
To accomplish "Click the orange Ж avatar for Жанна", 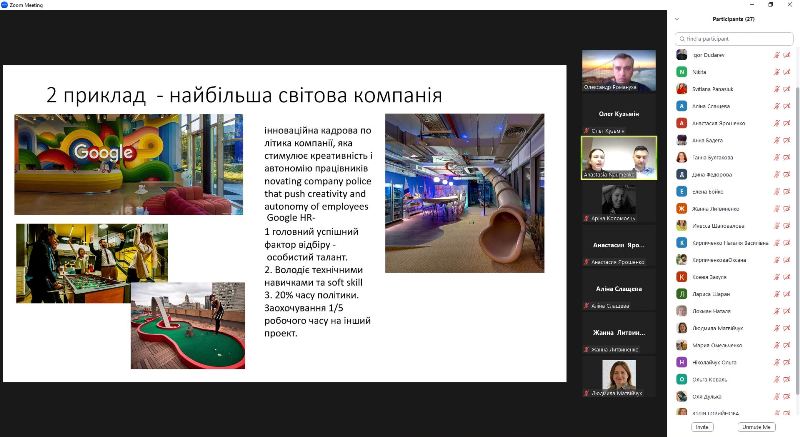I will [x=682, y=208].
